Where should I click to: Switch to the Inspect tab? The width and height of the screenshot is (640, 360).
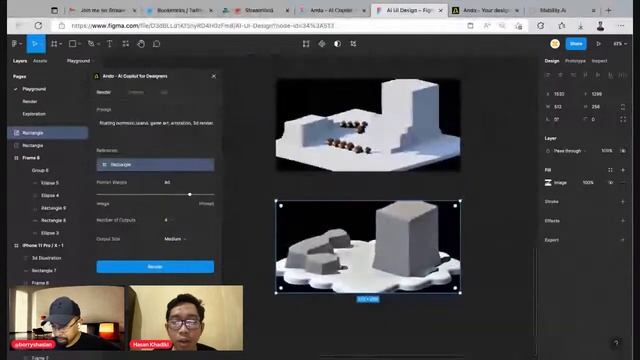point(599,61)
